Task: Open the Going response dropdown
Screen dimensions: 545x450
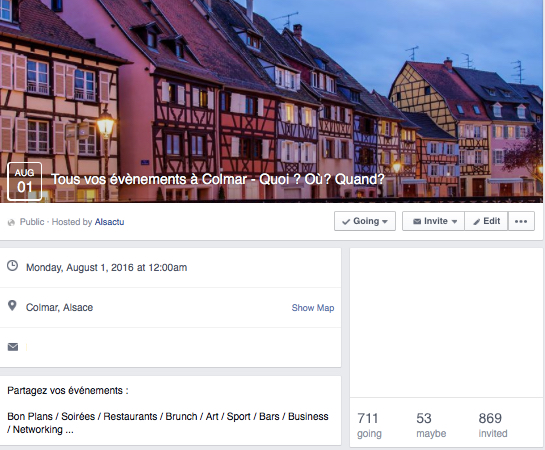Action: coord(365,221)
